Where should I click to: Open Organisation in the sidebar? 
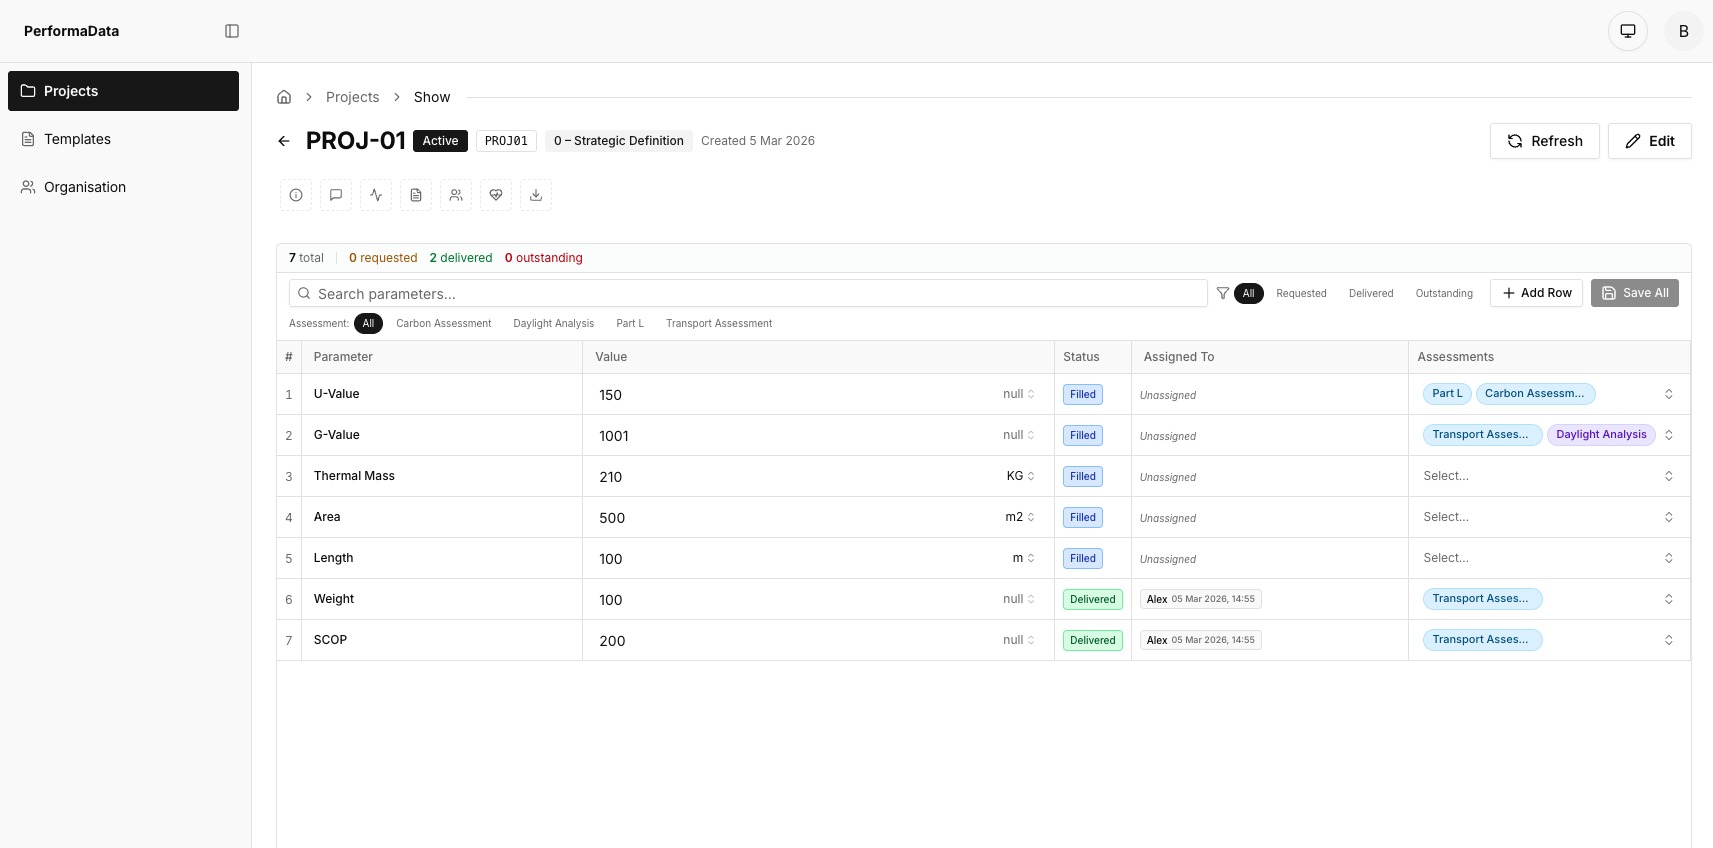[123, 187]
